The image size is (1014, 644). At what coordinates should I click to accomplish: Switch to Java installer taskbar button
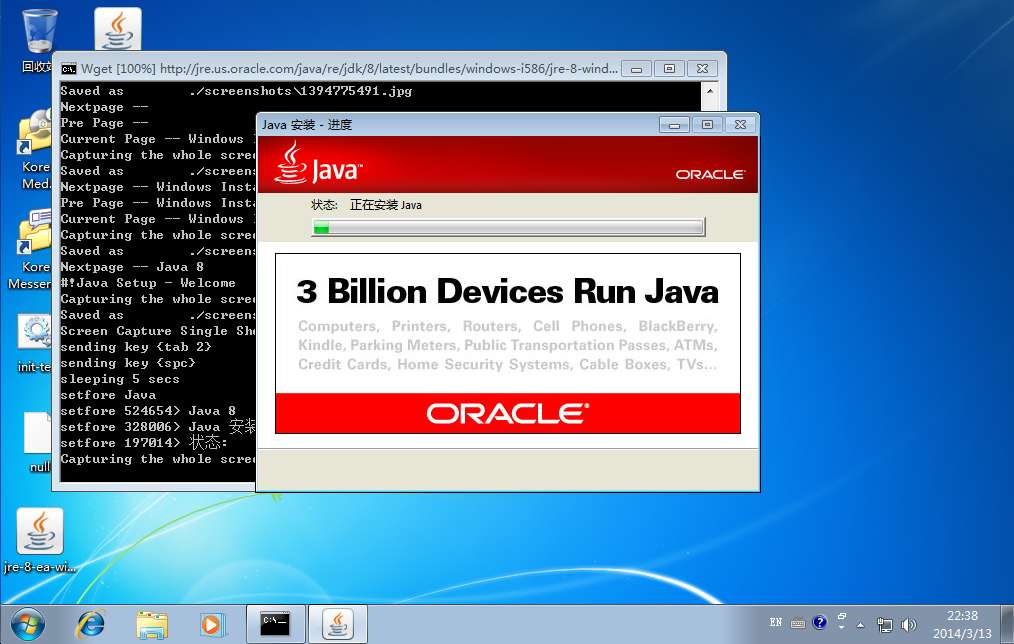pos(337,624)
